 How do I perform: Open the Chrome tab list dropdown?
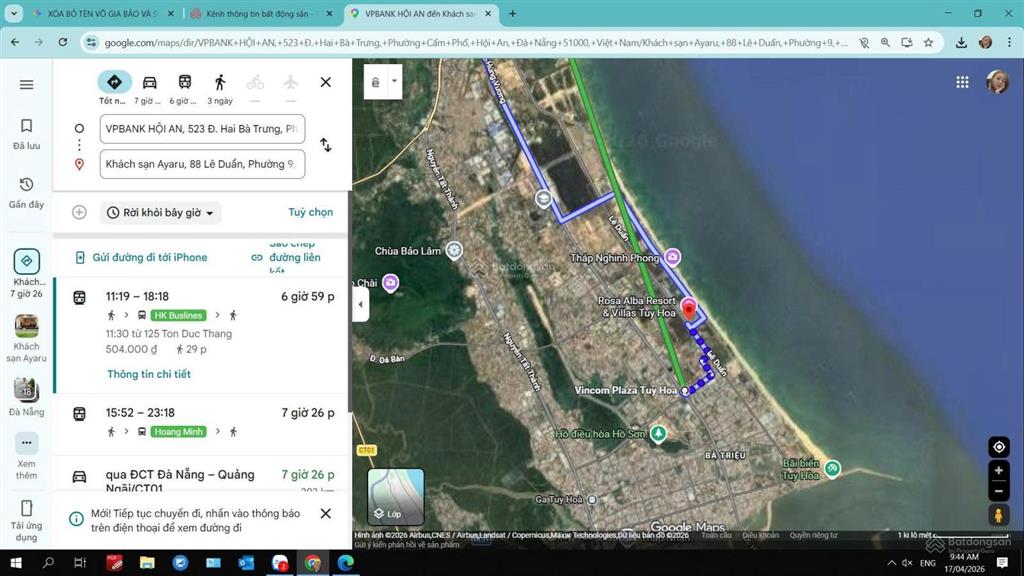tap(14, 14)
